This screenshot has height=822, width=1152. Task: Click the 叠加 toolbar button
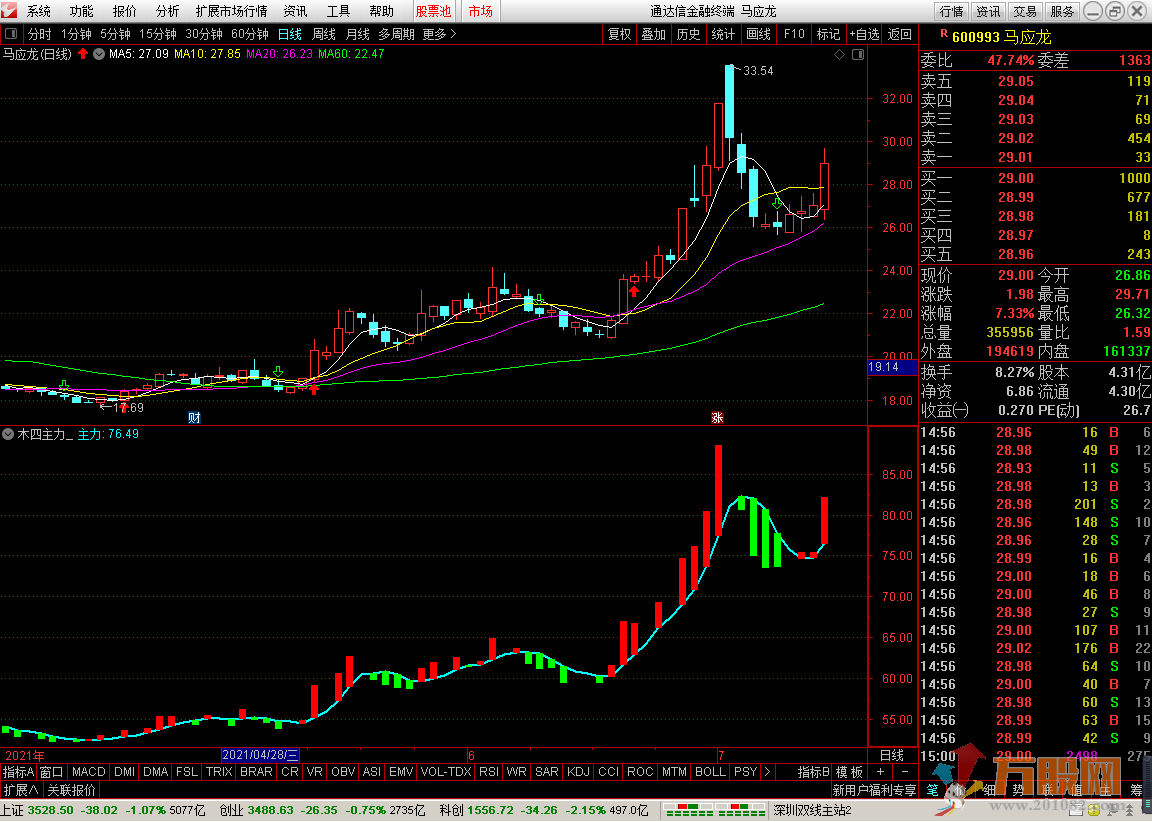point(653,35)
